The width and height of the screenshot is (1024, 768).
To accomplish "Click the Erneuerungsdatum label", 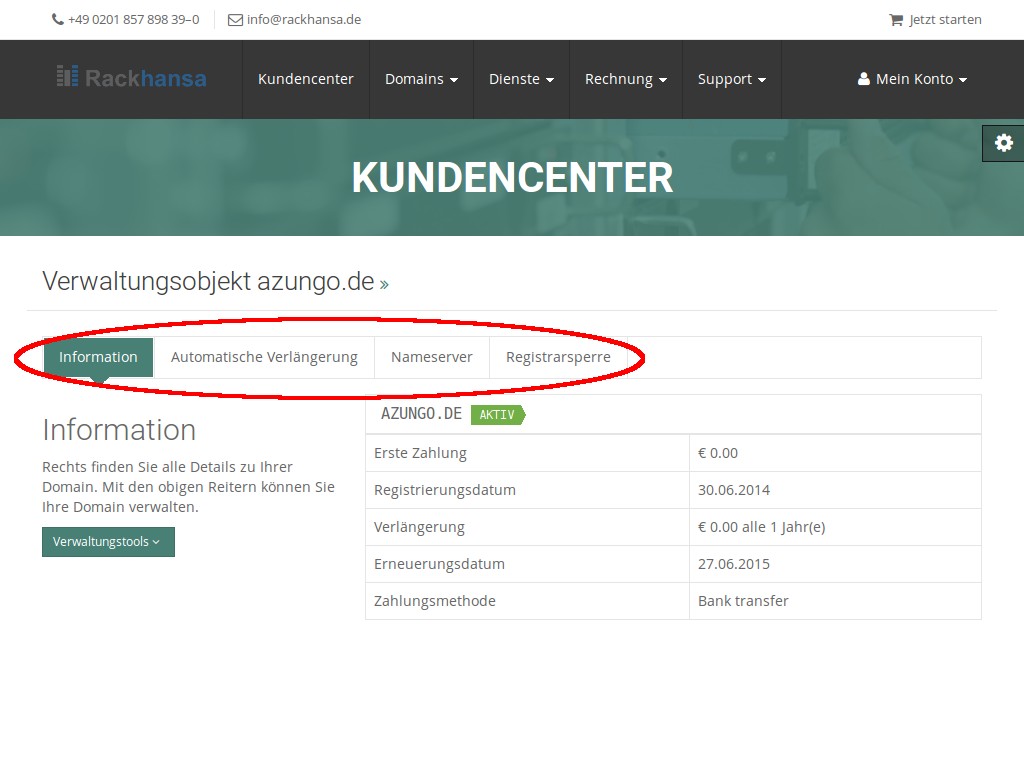I will point(440,564).
